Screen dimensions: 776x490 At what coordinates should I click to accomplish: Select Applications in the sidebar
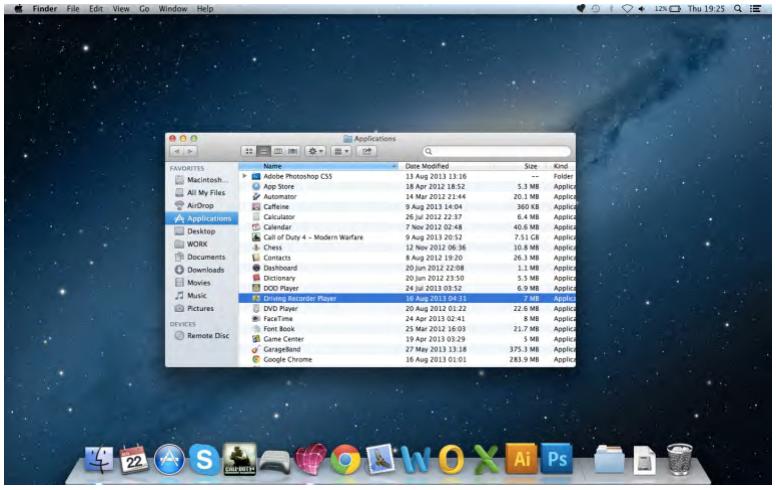201,219
